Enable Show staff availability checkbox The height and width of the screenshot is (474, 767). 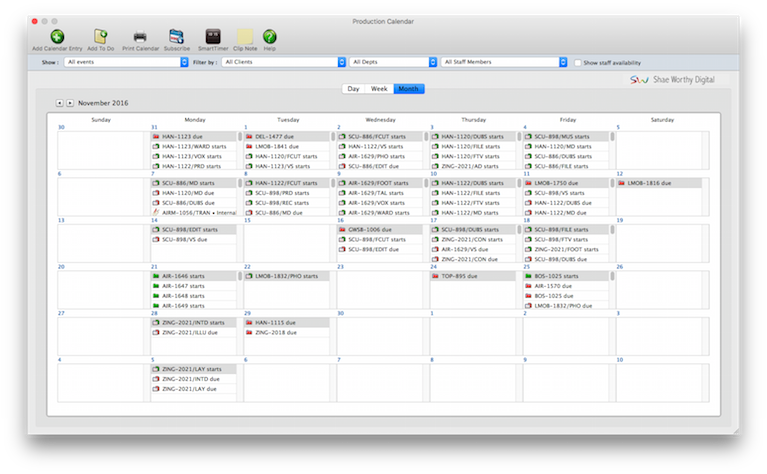click(577, 62)
